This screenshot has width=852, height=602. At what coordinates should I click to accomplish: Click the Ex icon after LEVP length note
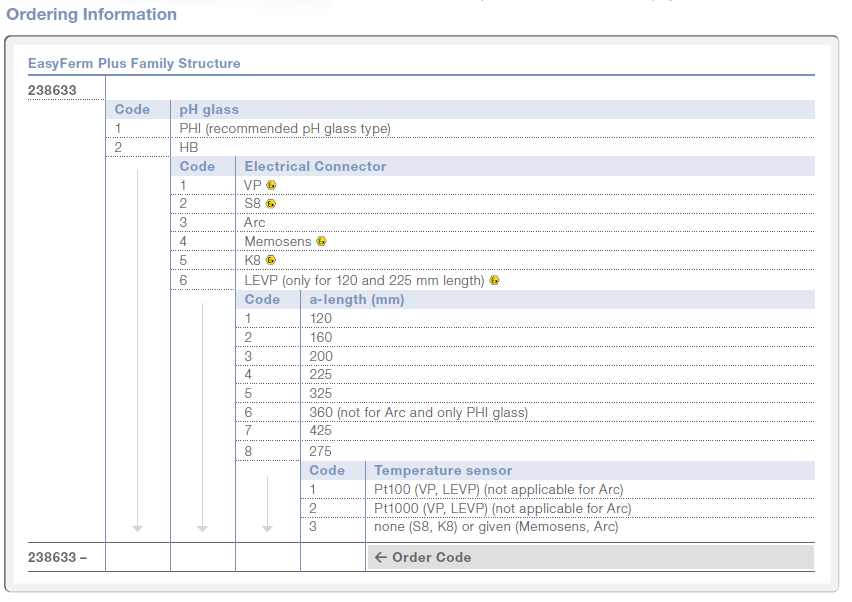494,280
